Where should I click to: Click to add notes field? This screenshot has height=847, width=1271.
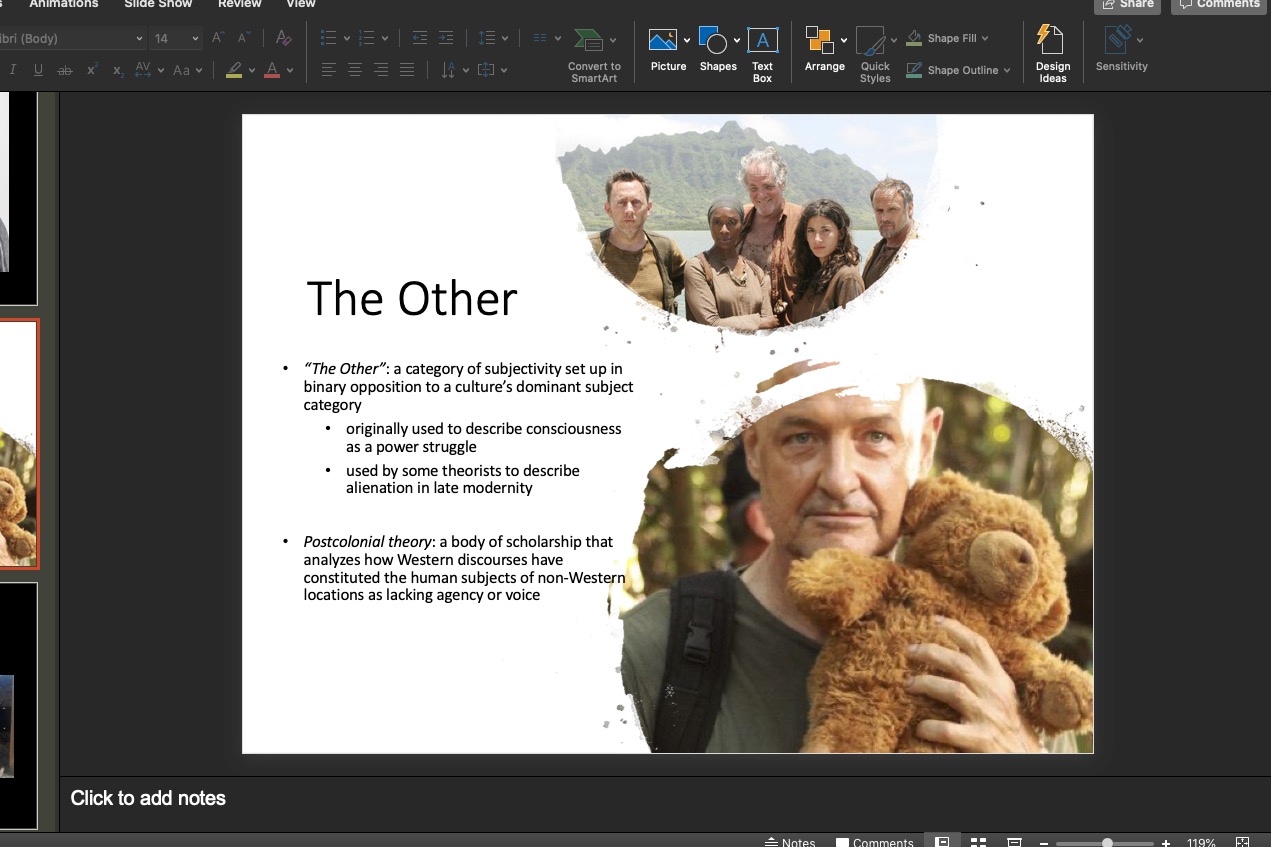pyautogui.click(x=148, y=798)
